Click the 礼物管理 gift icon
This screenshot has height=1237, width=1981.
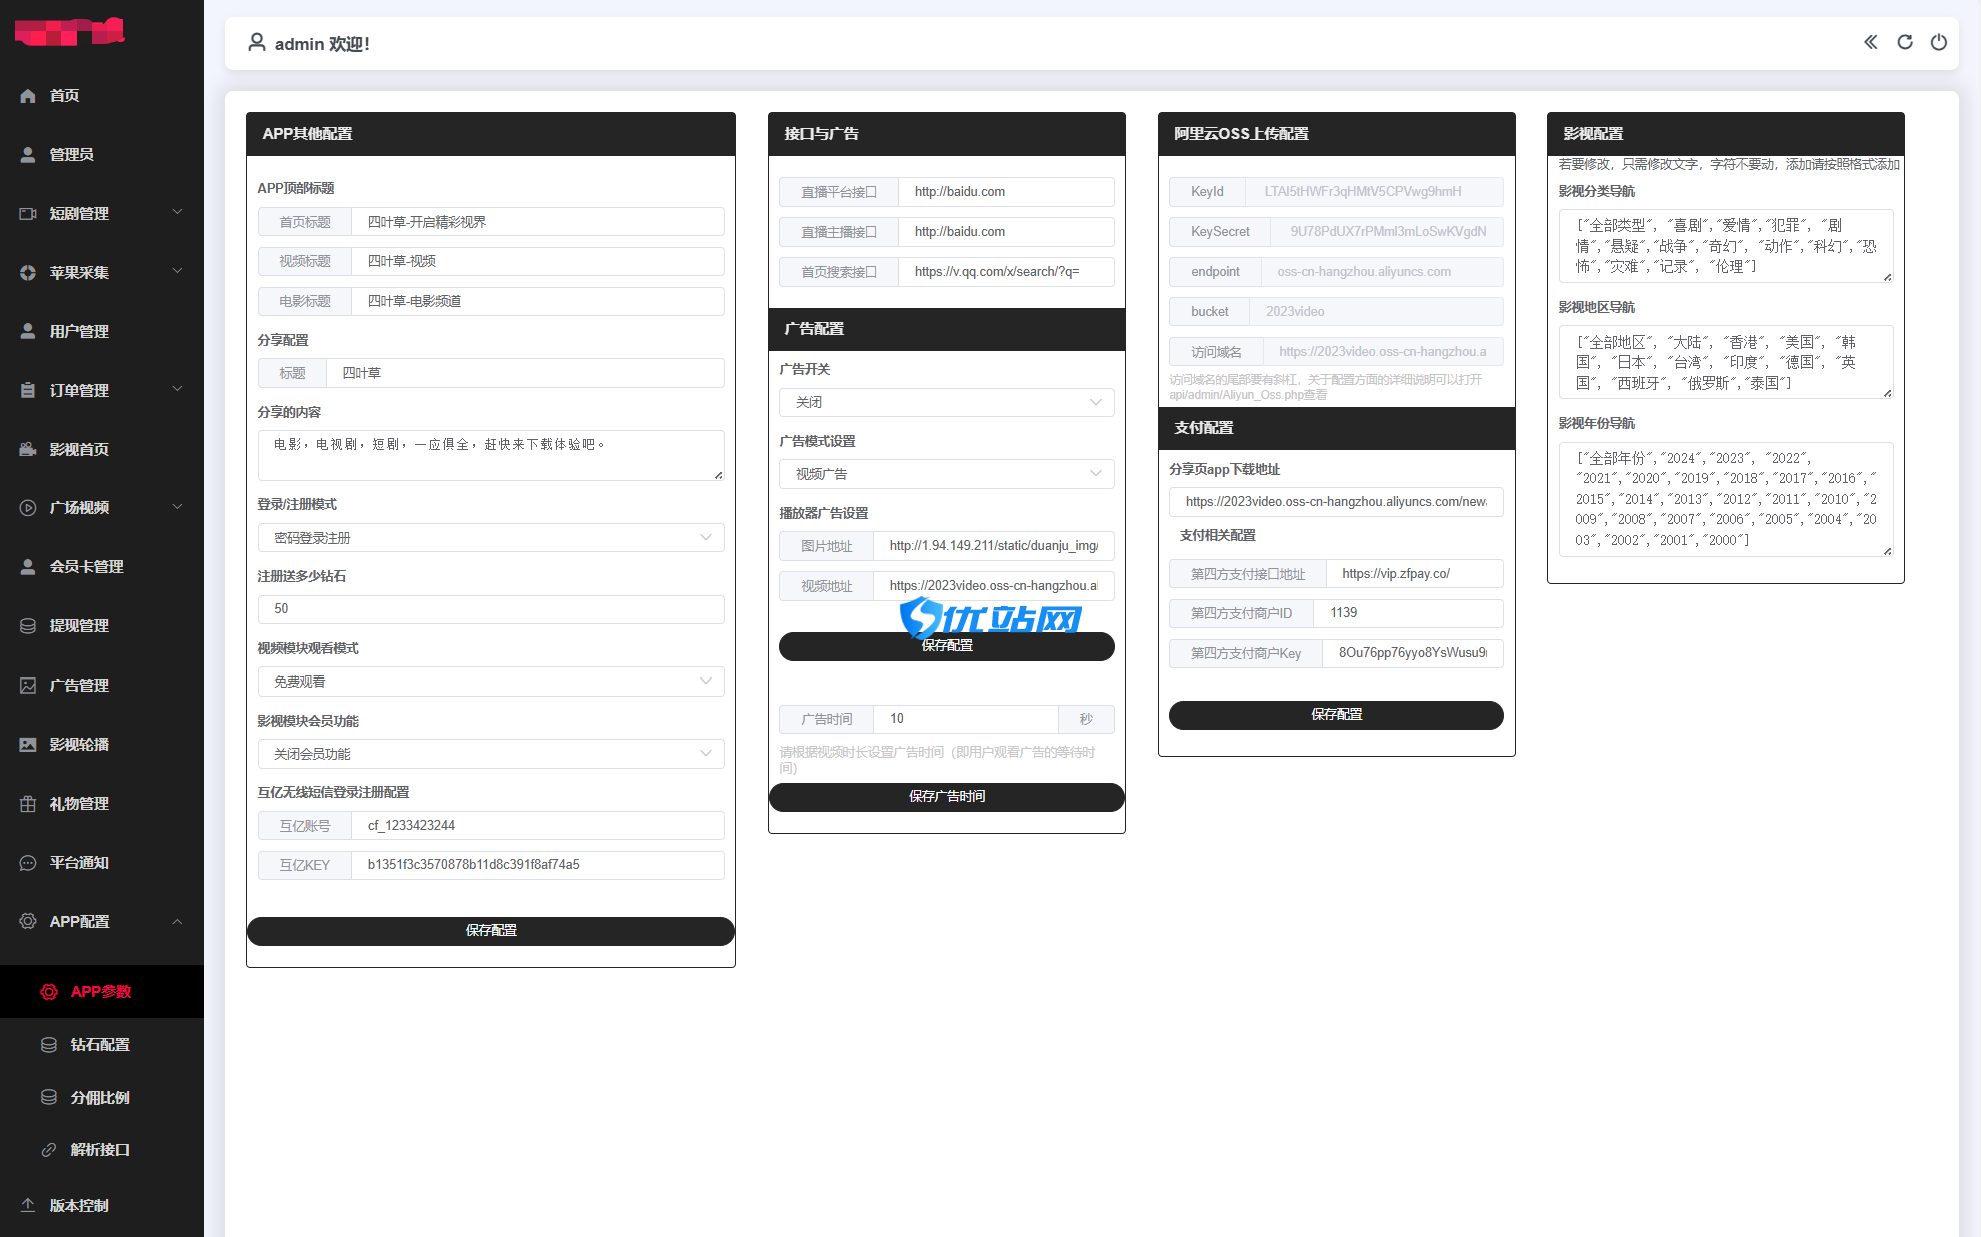click(x=28, y=804)
